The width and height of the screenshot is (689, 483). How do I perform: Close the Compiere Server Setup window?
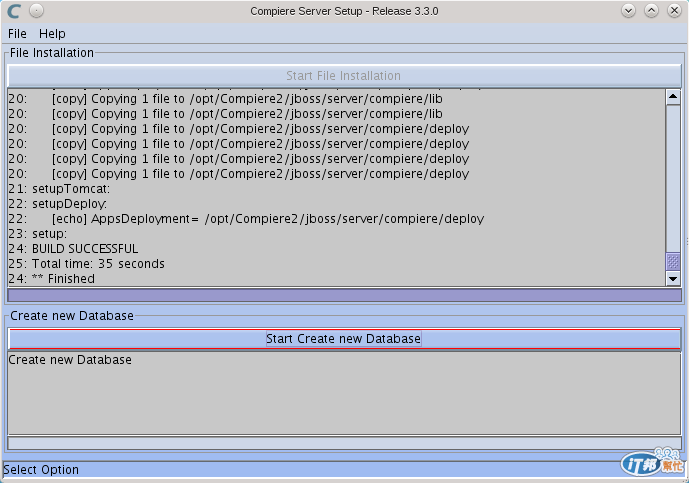674,11
